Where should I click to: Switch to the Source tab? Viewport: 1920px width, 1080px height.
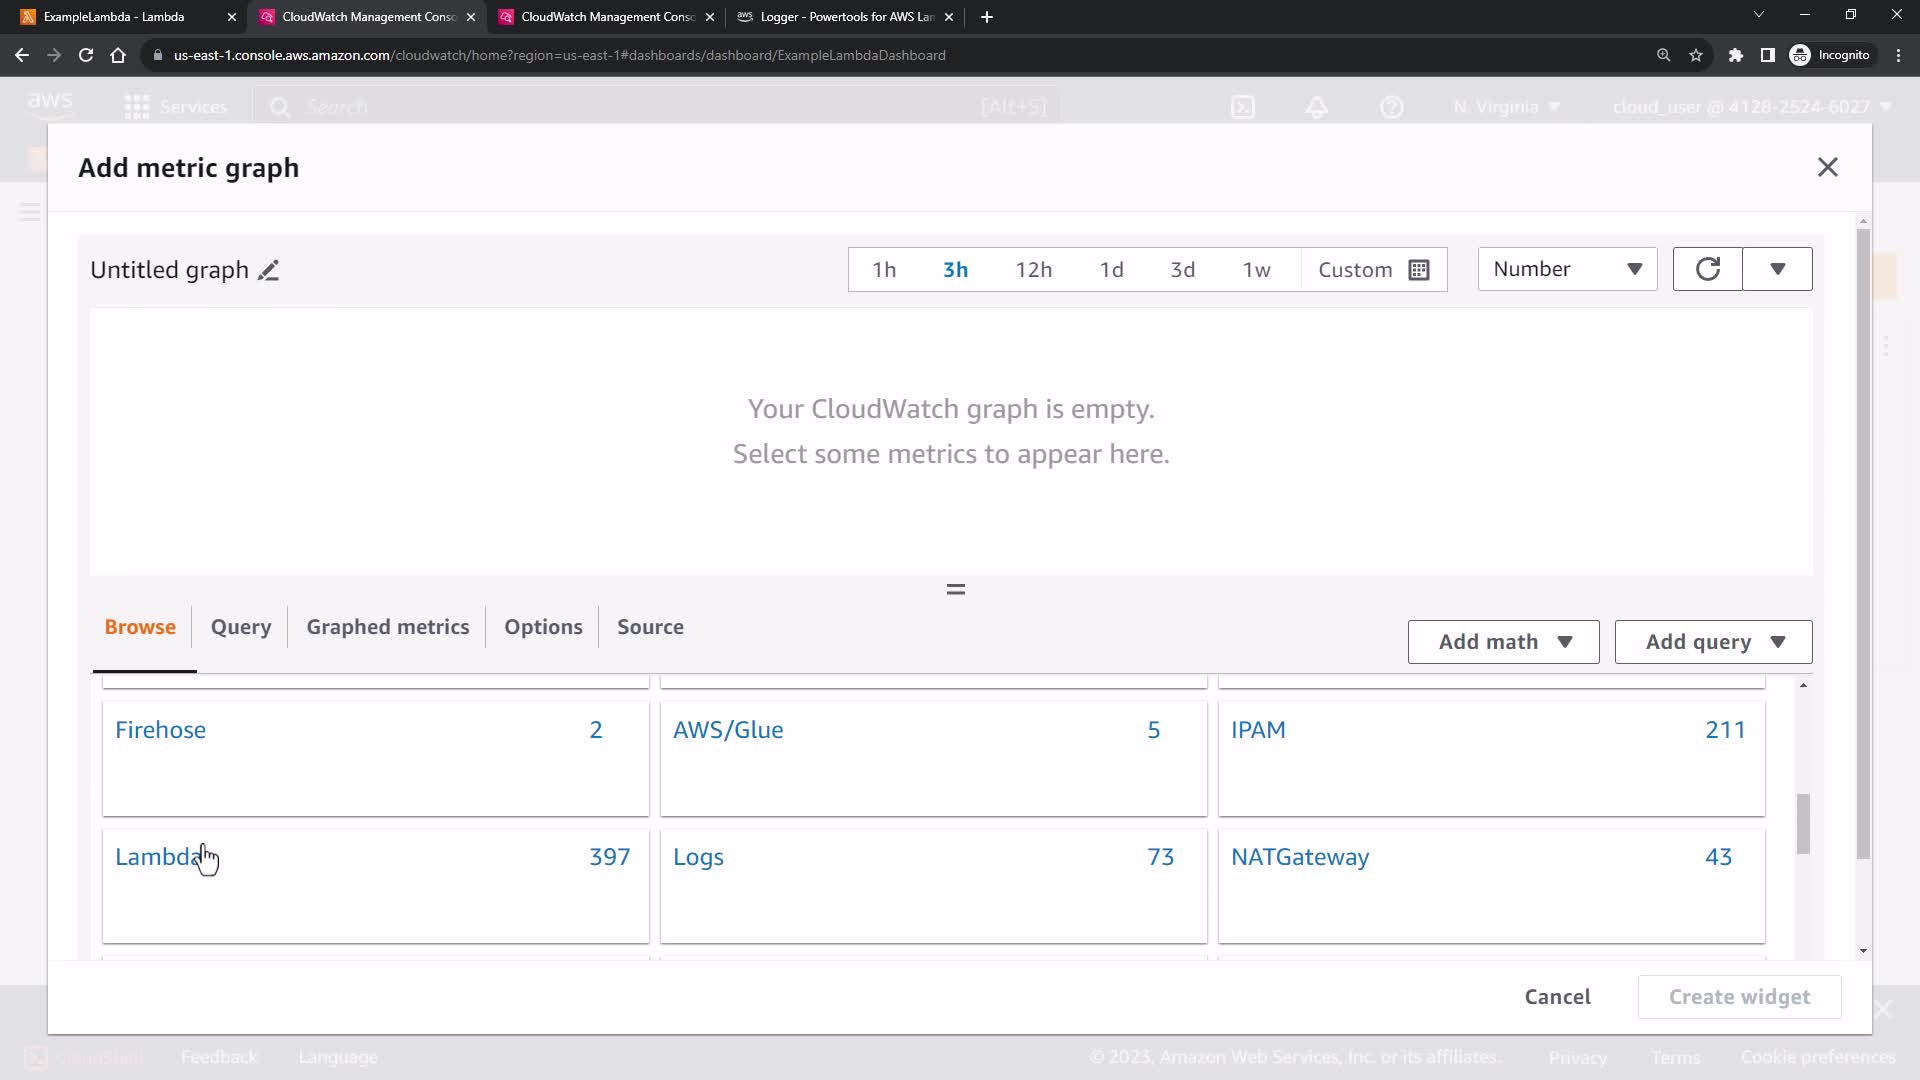(x=650, y=627)
